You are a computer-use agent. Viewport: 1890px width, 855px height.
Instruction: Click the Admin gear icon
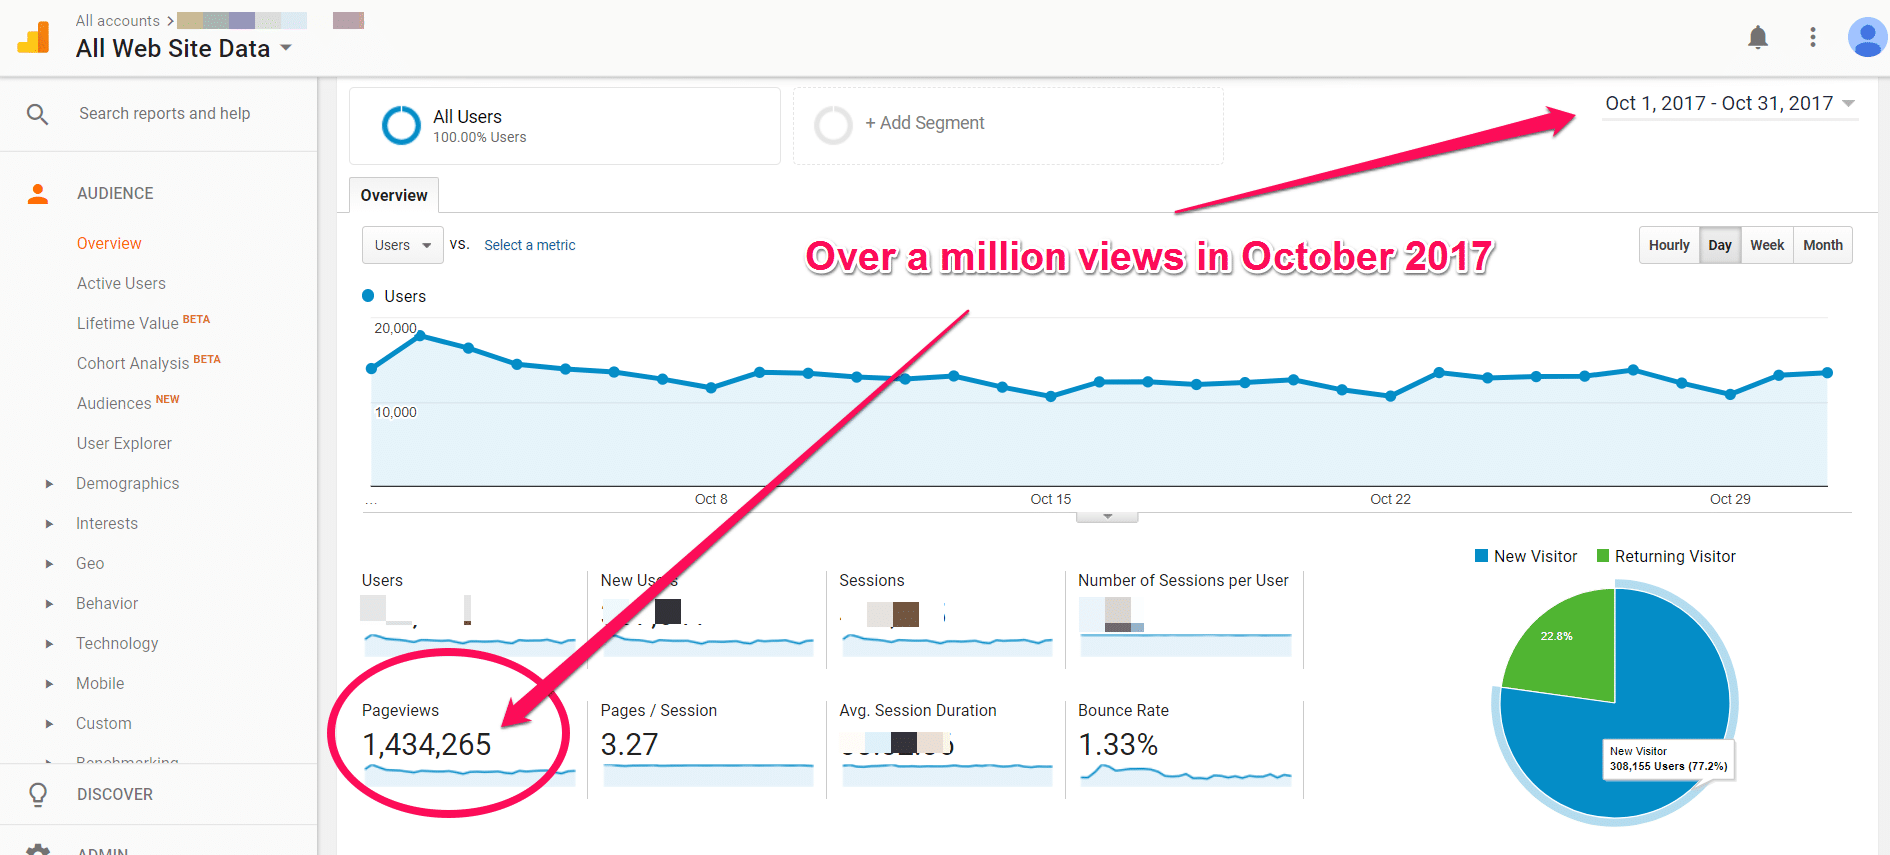(x=38, y=849)
